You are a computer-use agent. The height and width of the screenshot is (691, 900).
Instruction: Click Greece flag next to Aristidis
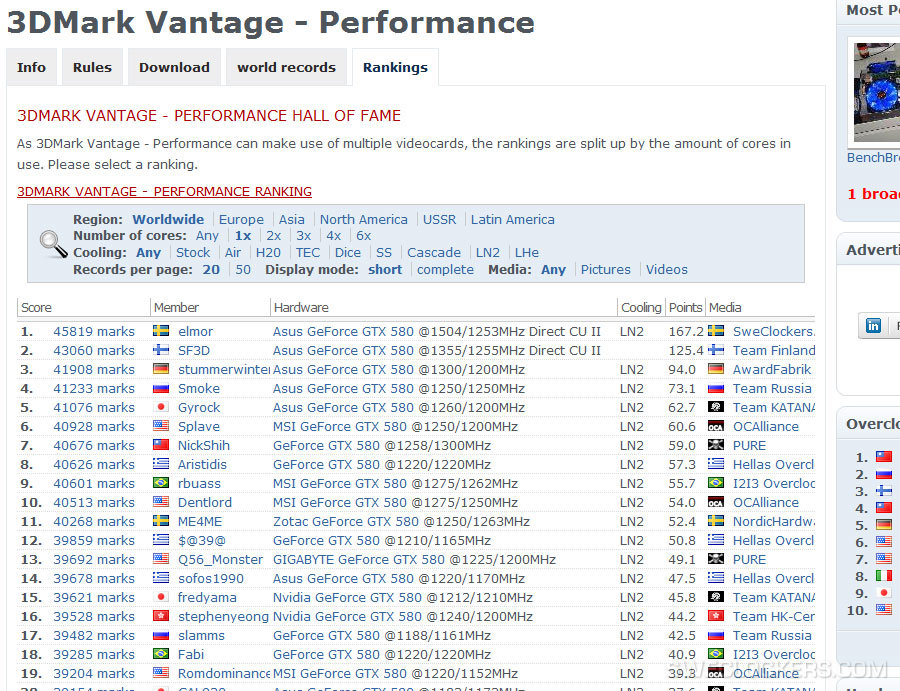coord(161,464)
